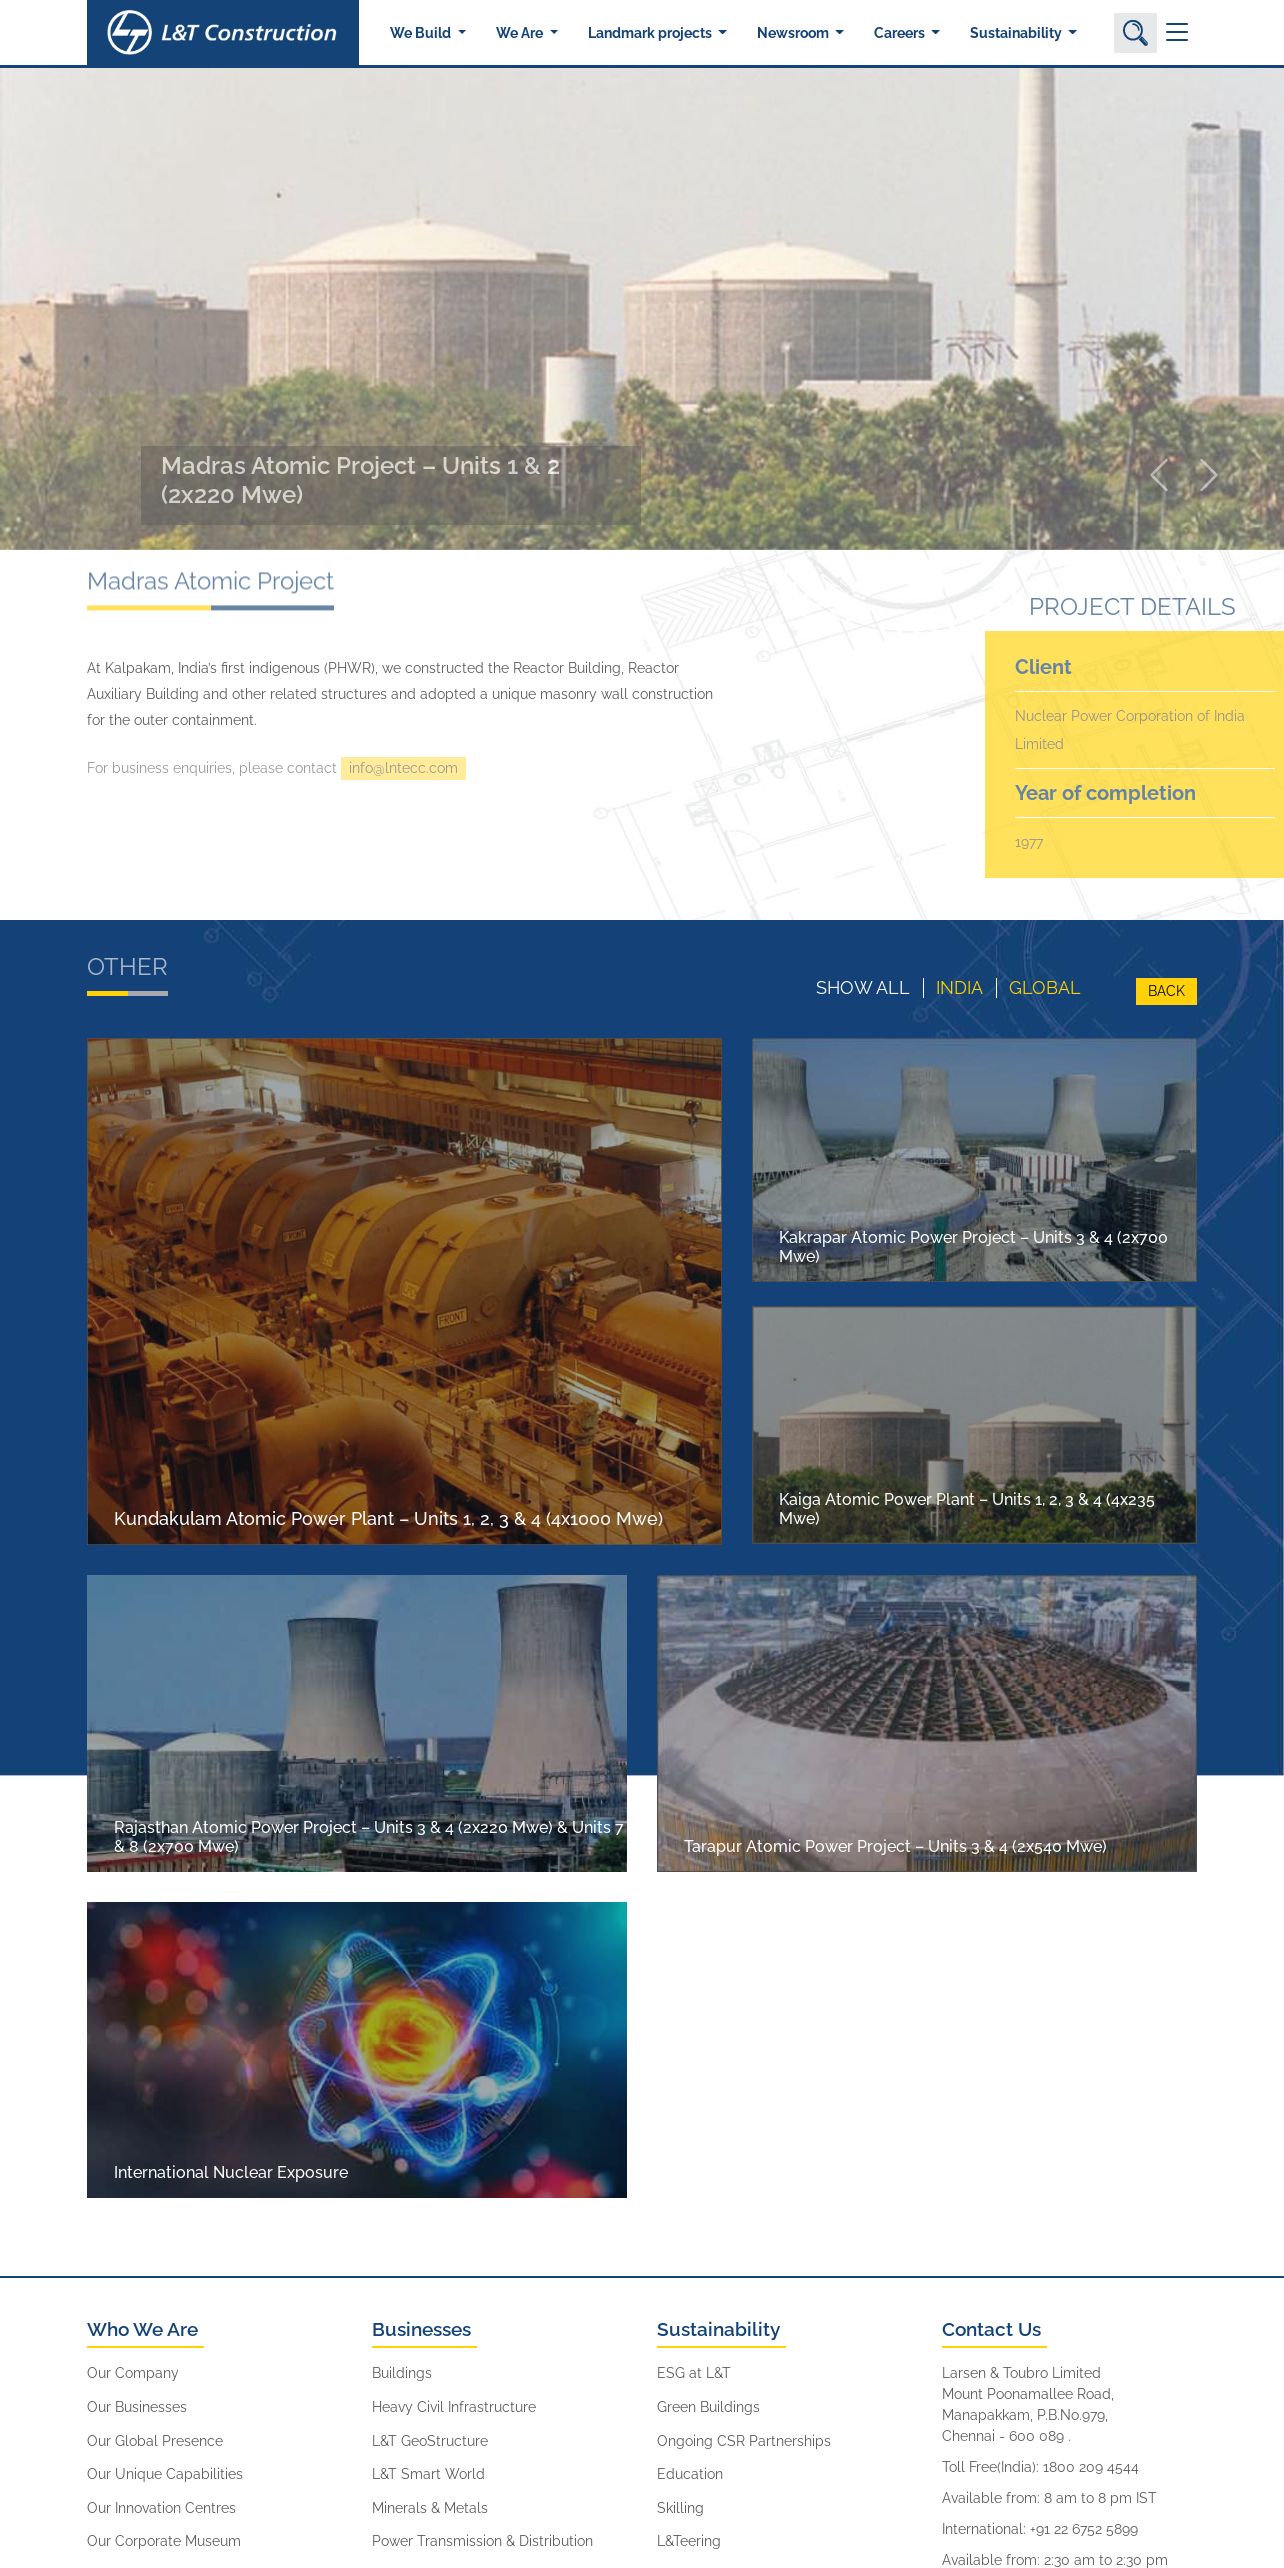Click the Businesses footer heading

pos(421,2329)
